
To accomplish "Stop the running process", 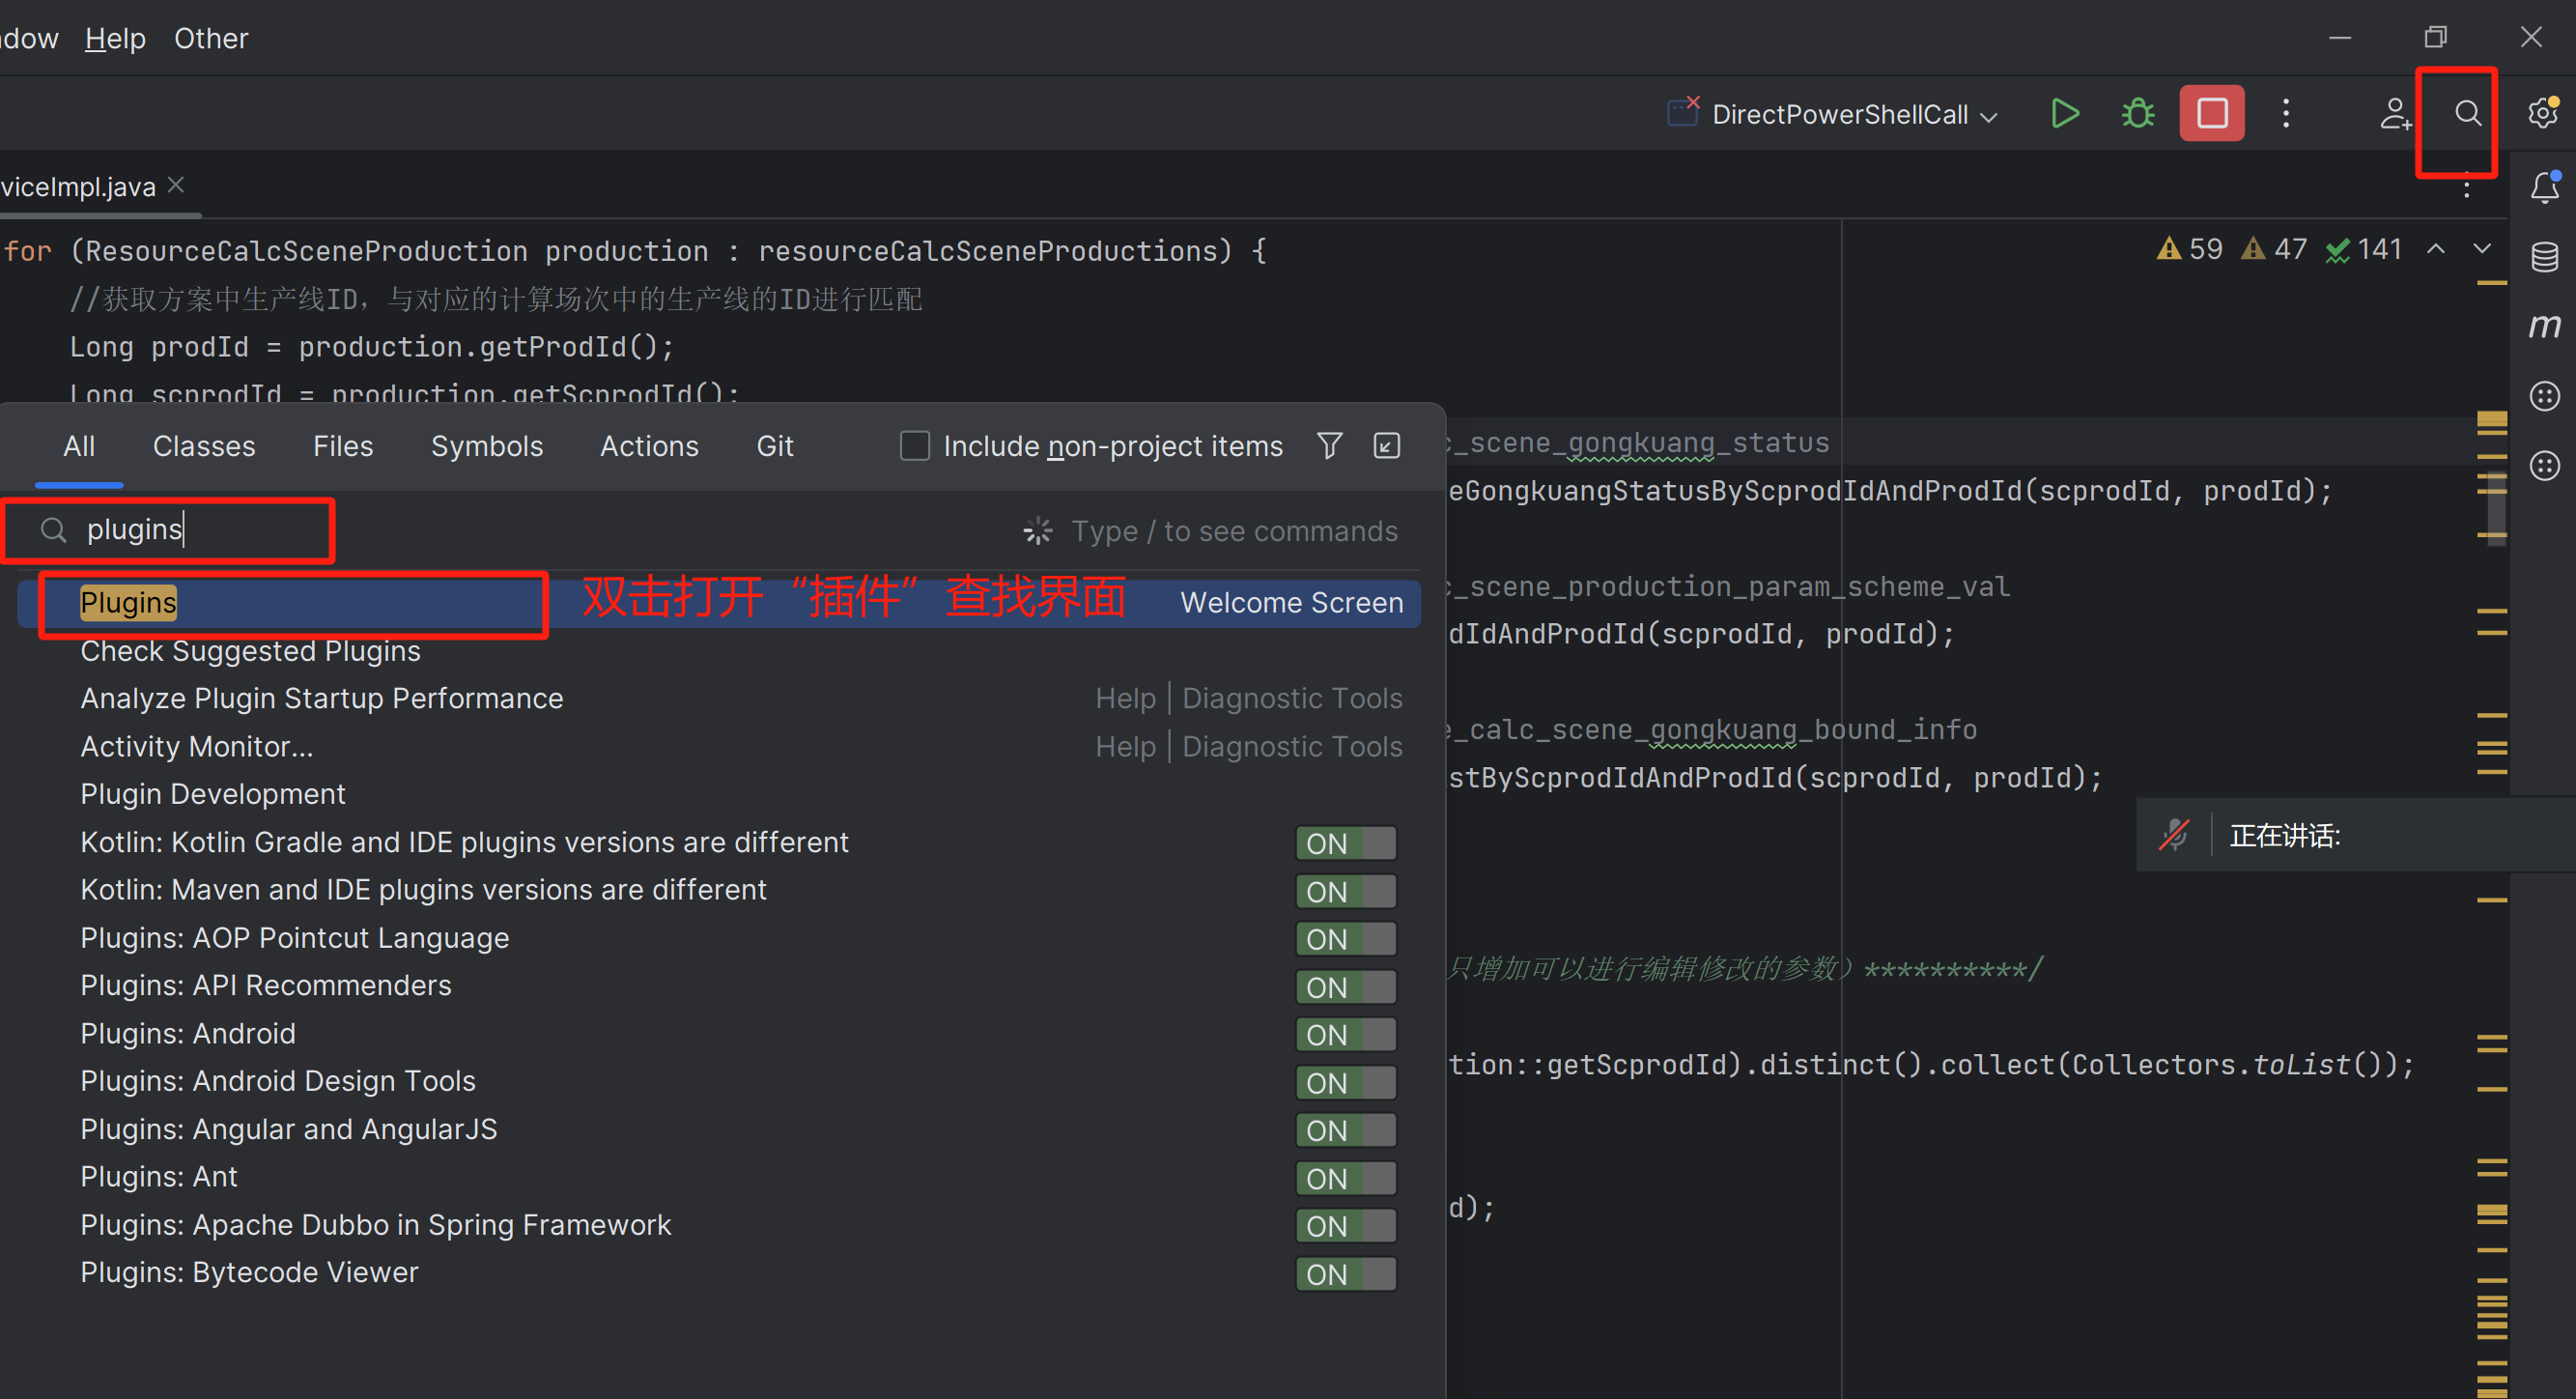I will coord(2211,113).
